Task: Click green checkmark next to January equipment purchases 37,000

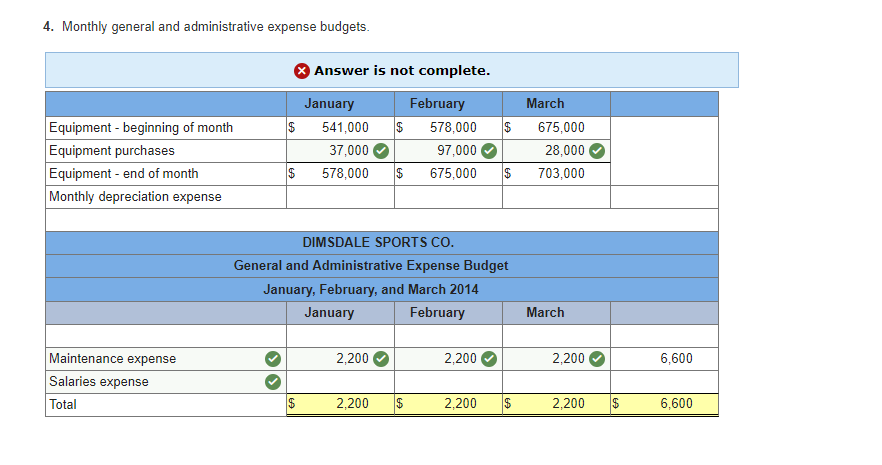Action: click(381, 151)
